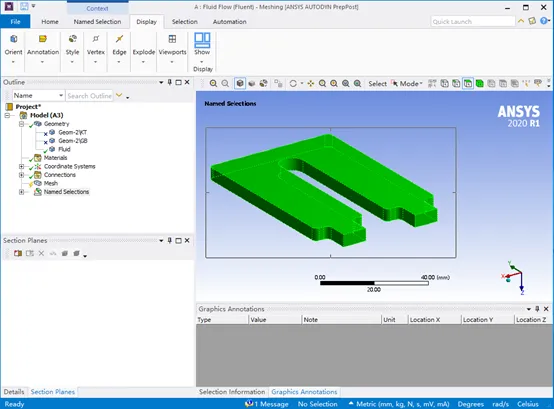Click the rotate tool in graphics toolbar
The height and width of the screenshot is (409, 554).
click(293, 83)
